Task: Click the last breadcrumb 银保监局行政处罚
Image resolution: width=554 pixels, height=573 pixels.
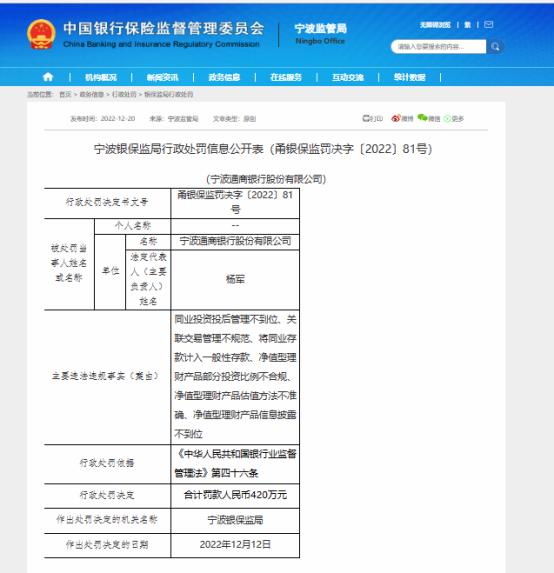Action: pos(169,94)
